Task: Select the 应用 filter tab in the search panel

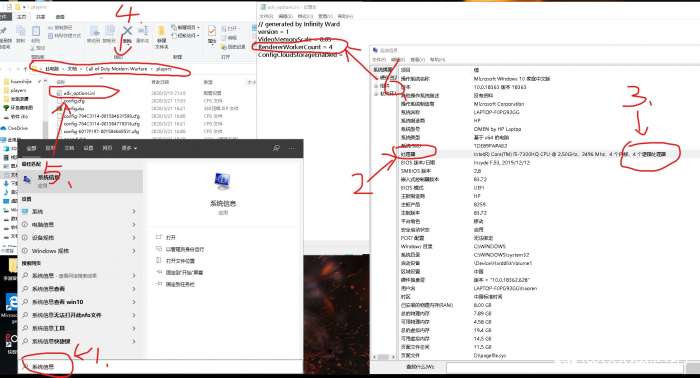Action: [50, 148]
